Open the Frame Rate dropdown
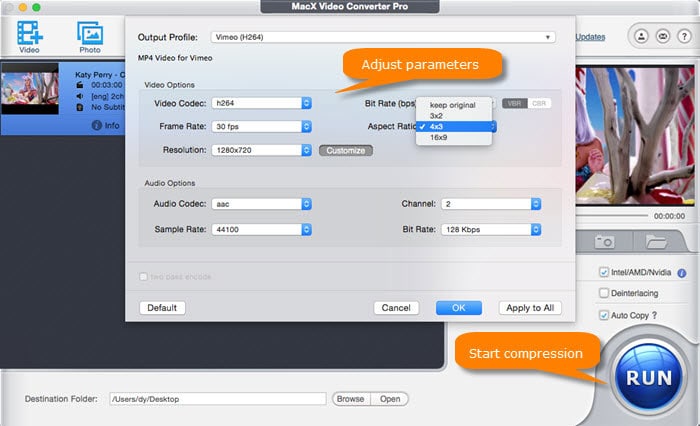Image resolution: width=700 pixels, height=426 pixels. point(262,127)
